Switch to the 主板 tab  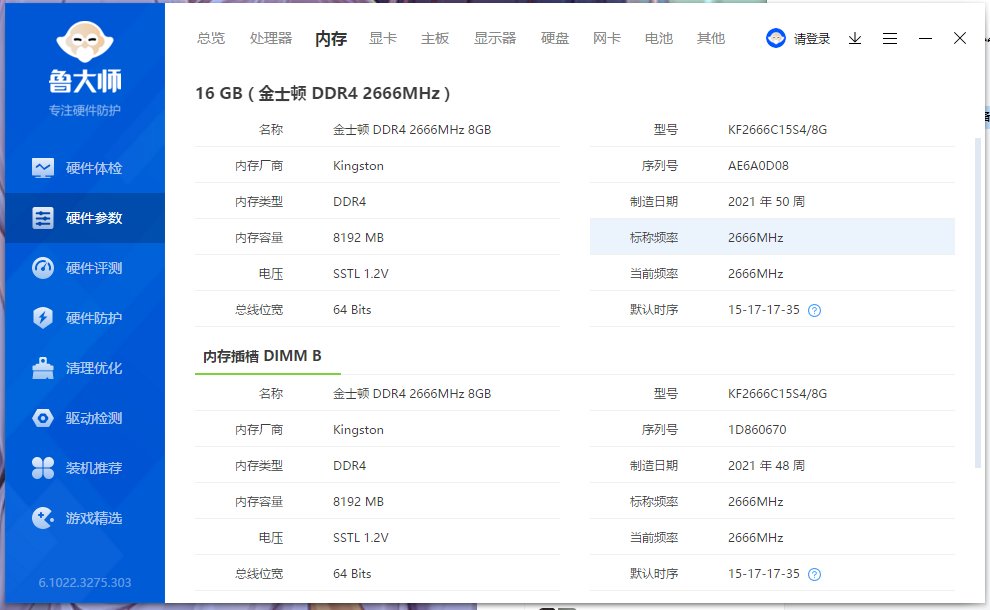435,39
